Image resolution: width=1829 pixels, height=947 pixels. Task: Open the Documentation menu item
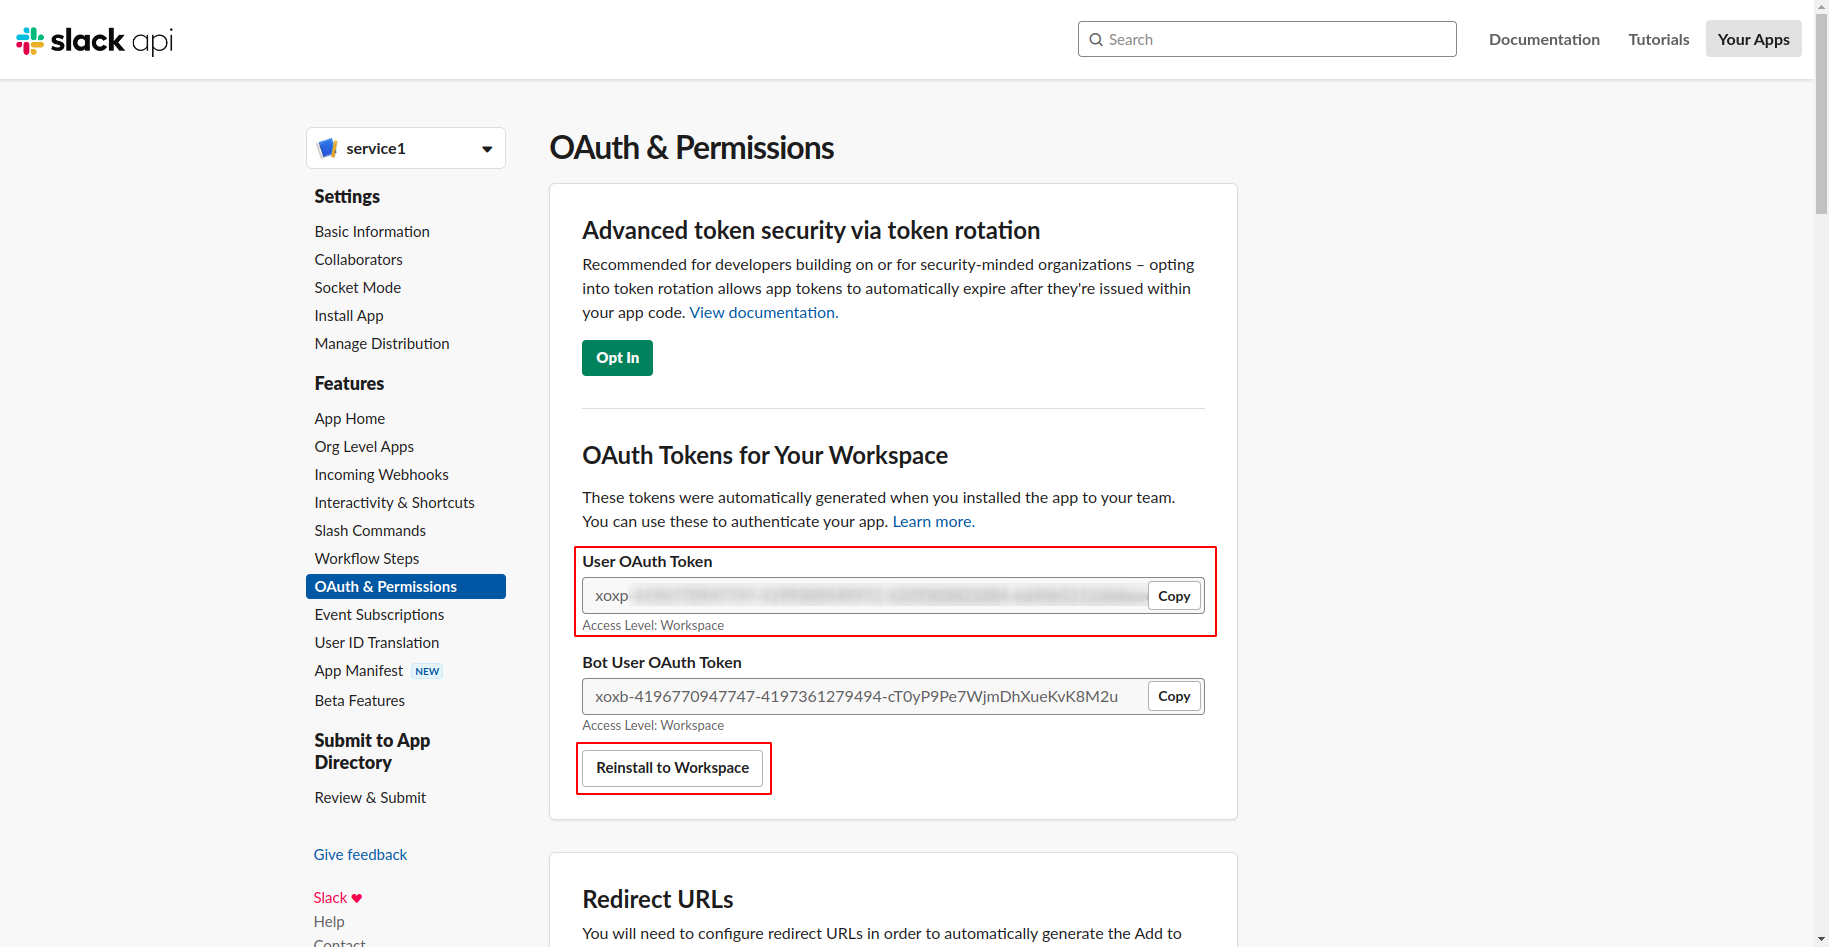pyautogui.click(x=1544, y=40)
